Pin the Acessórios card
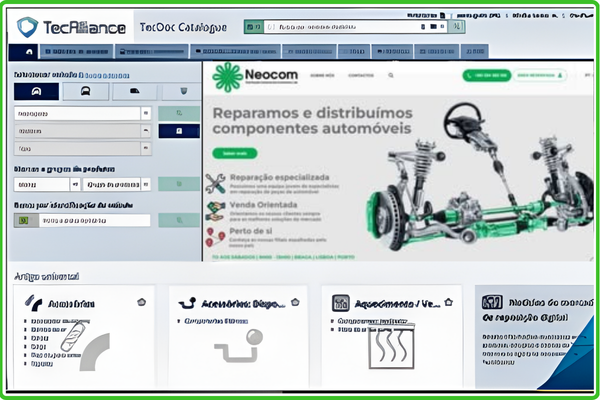 (x=295, y=302)
